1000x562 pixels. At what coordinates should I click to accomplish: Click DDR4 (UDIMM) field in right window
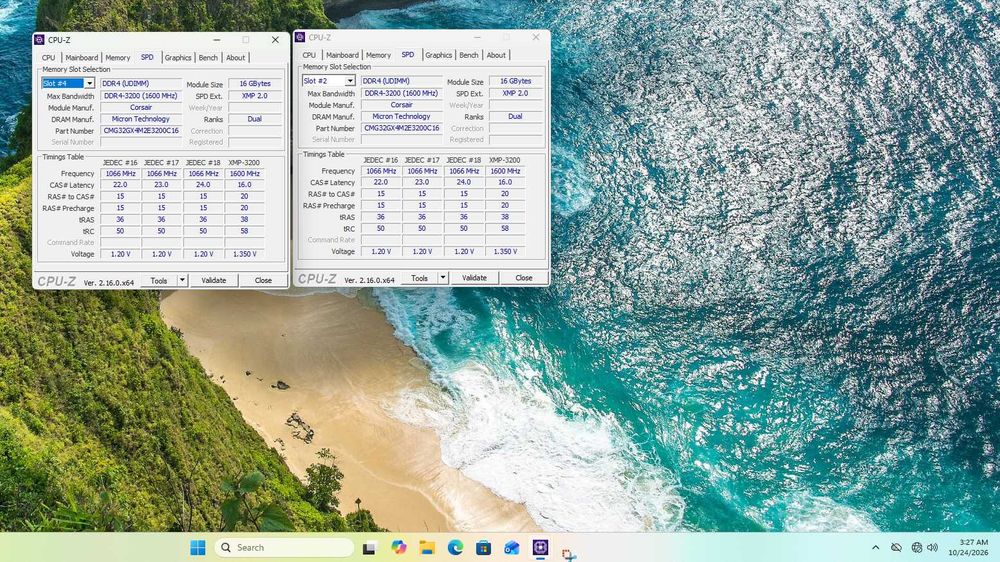(x=402, y=81)
